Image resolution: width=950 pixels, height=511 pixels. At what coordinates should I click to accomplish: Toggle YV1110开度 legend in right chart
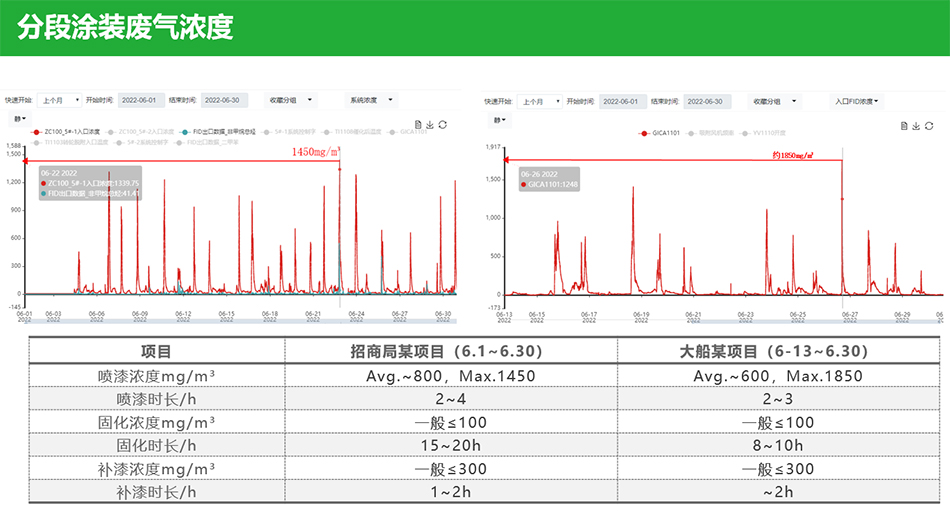[764, 133]
